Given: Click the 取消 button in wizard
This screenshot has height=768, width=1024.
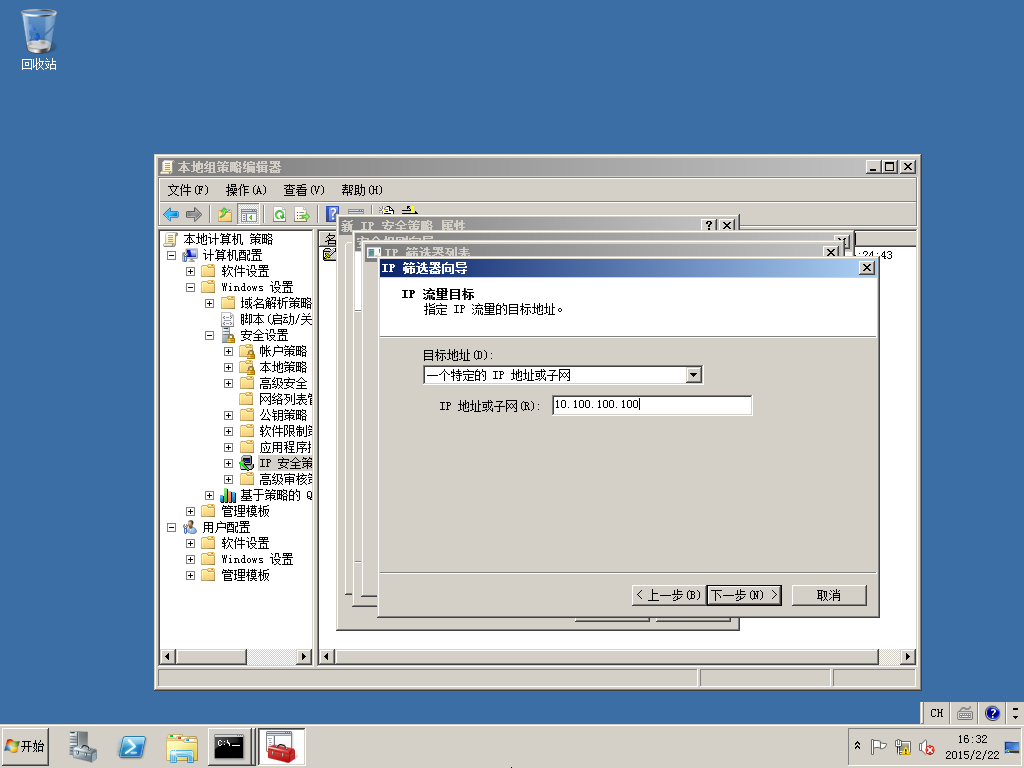Looking at the screenshot, I should click(x=829, y=595).
